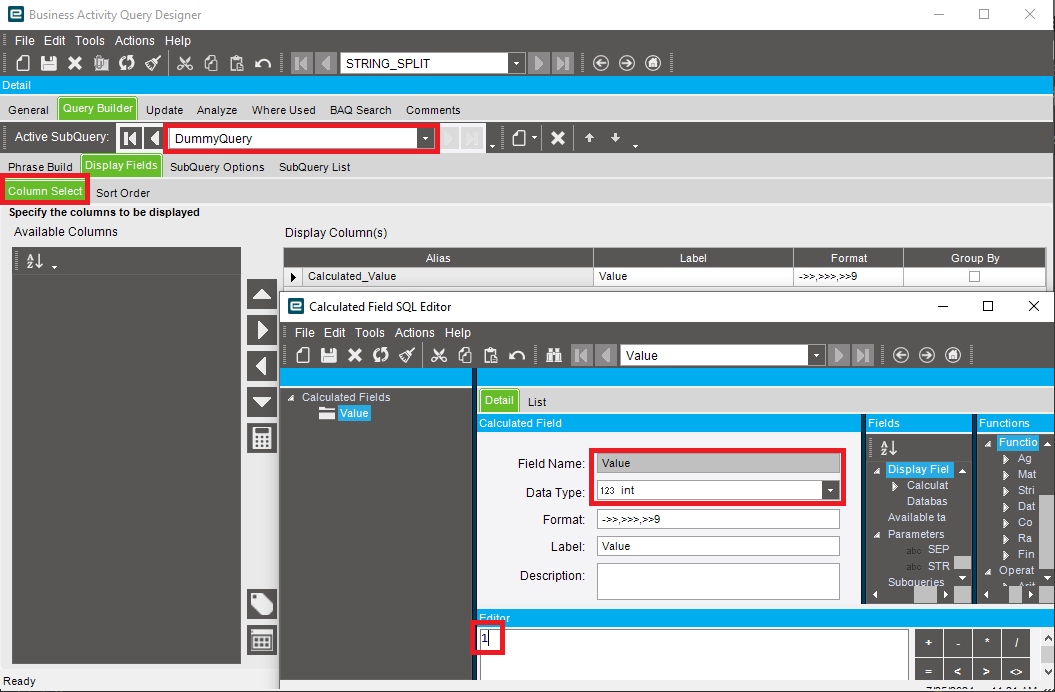Click tag icon below the column mover buttons

(262, 604)
